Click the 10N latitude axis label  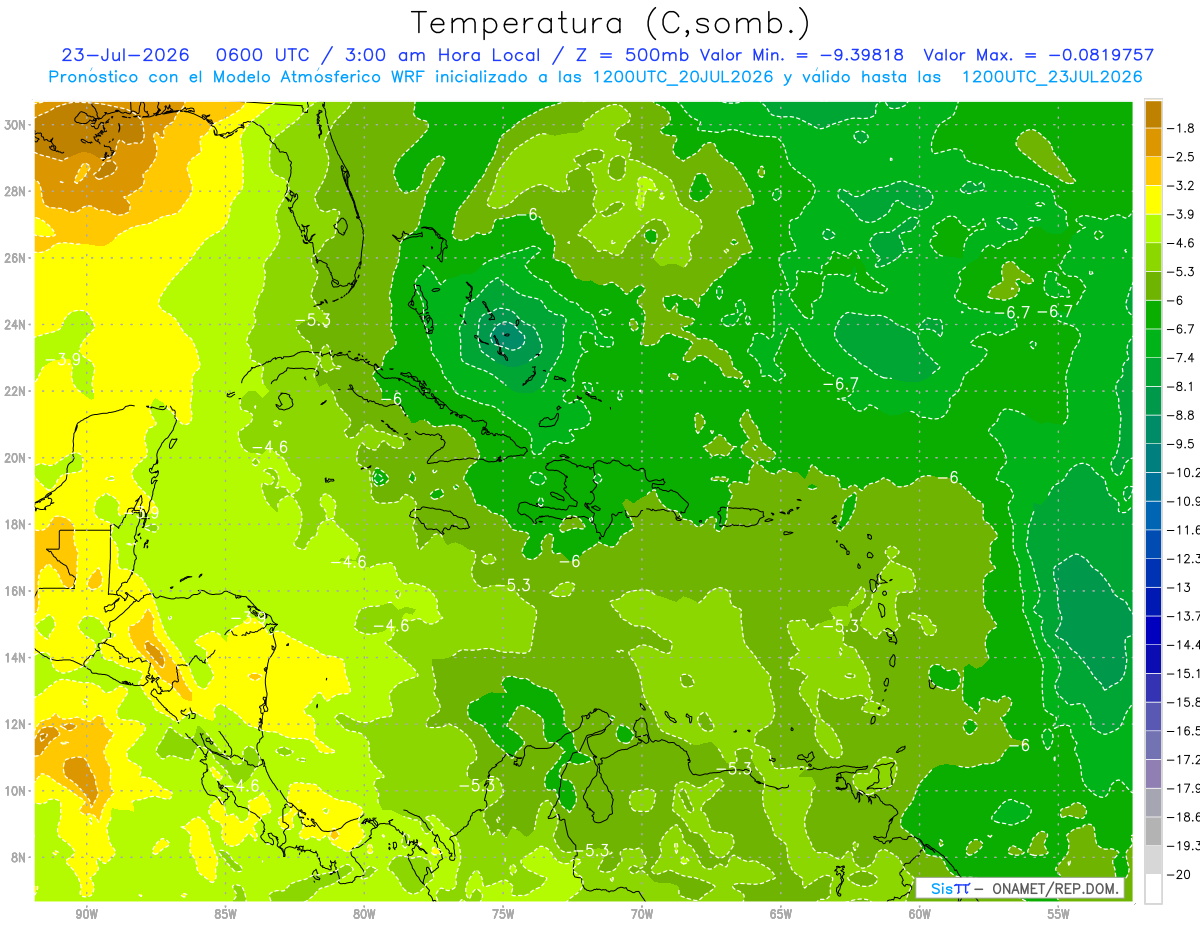17,790
